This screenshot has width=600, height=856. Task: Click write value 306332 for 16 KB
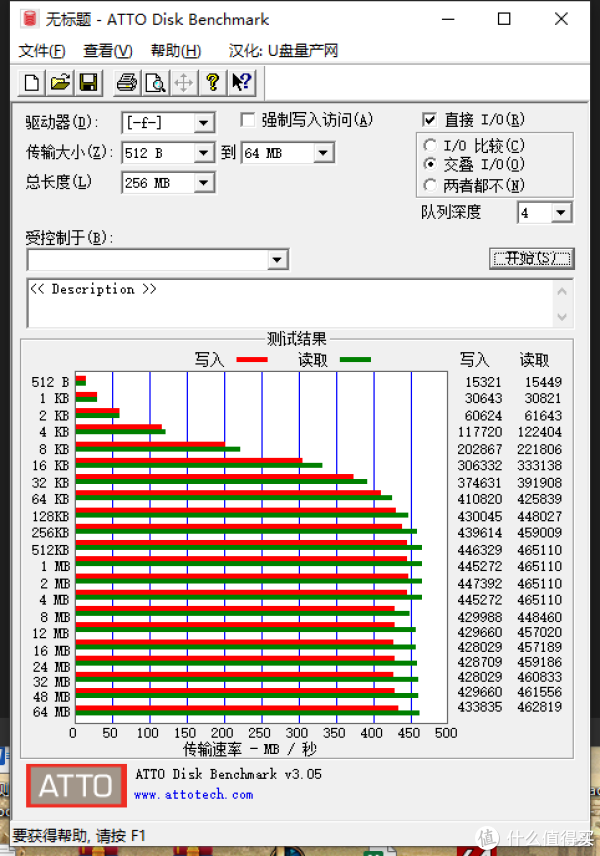point(479,466)
